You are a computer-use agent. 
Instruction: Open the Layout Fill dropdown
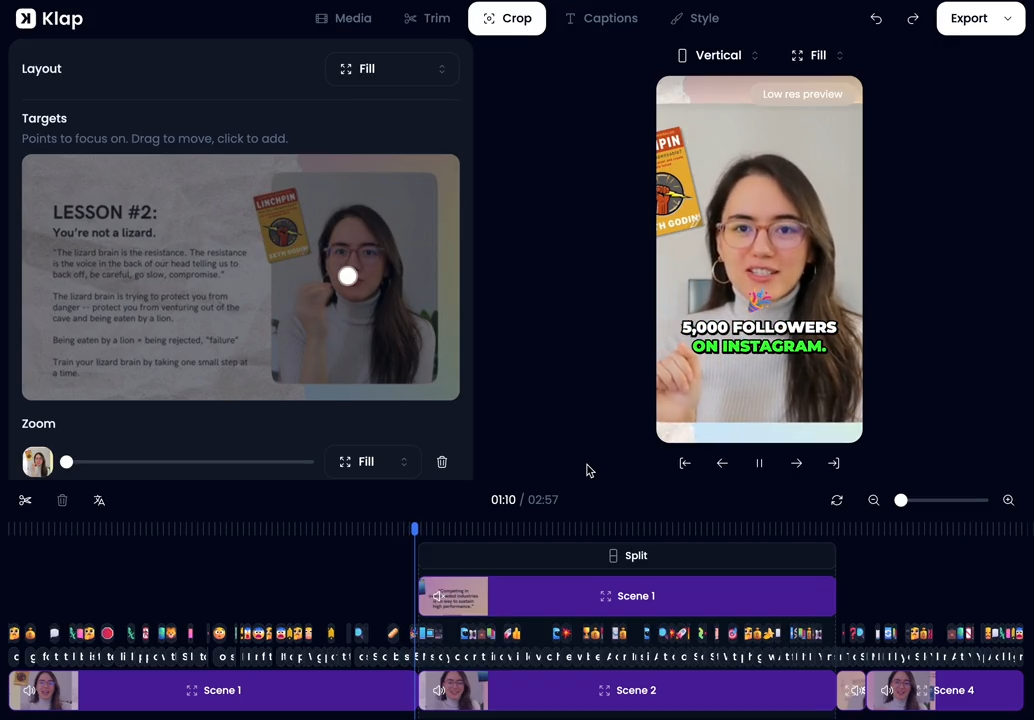click(x=392, y=69)
